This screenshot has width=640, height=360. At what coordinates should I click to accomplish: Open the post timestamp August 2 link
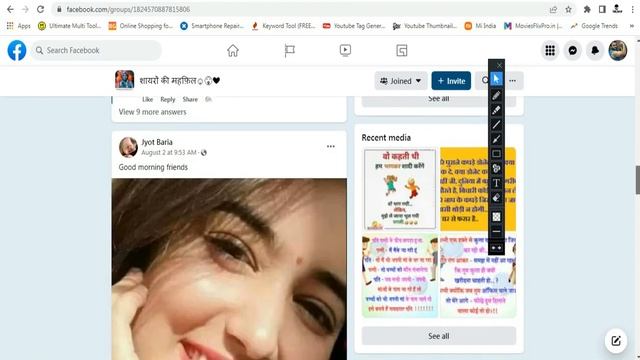169,152
